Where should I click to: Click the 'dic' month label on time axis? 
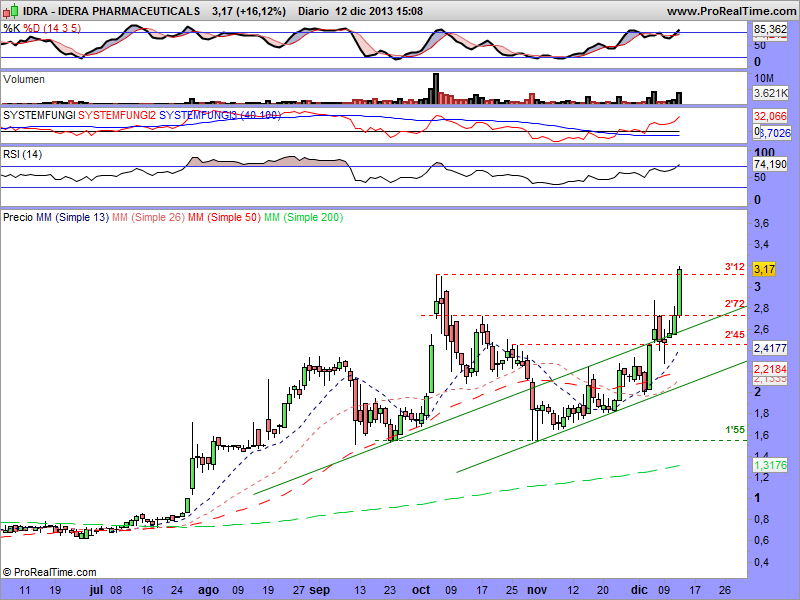(x=639, y=590)
